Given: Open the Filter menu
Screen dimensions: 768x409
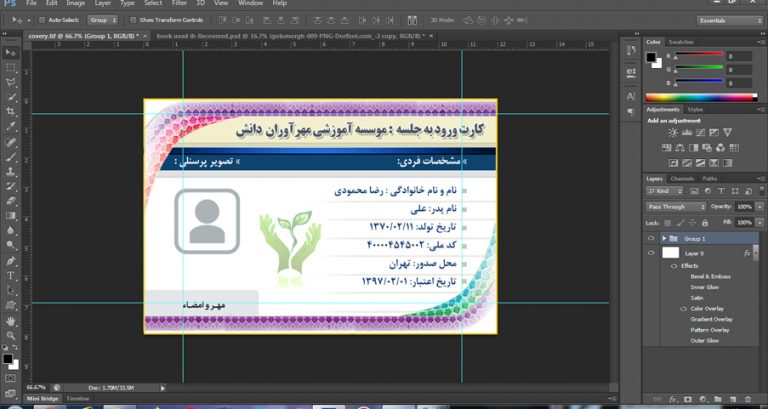Looking at the screenshot, I should click(179, 3).
